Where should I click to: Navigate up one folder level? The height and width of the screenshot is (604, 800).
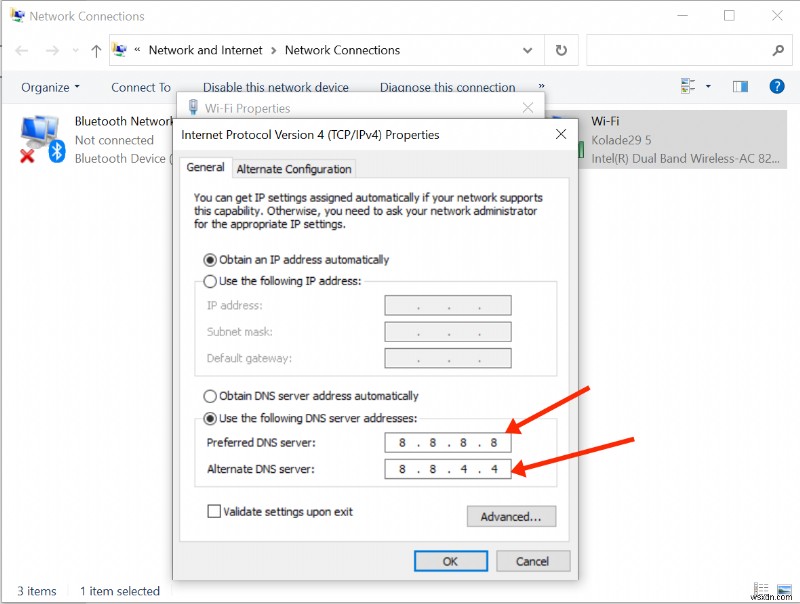(96, 50)
